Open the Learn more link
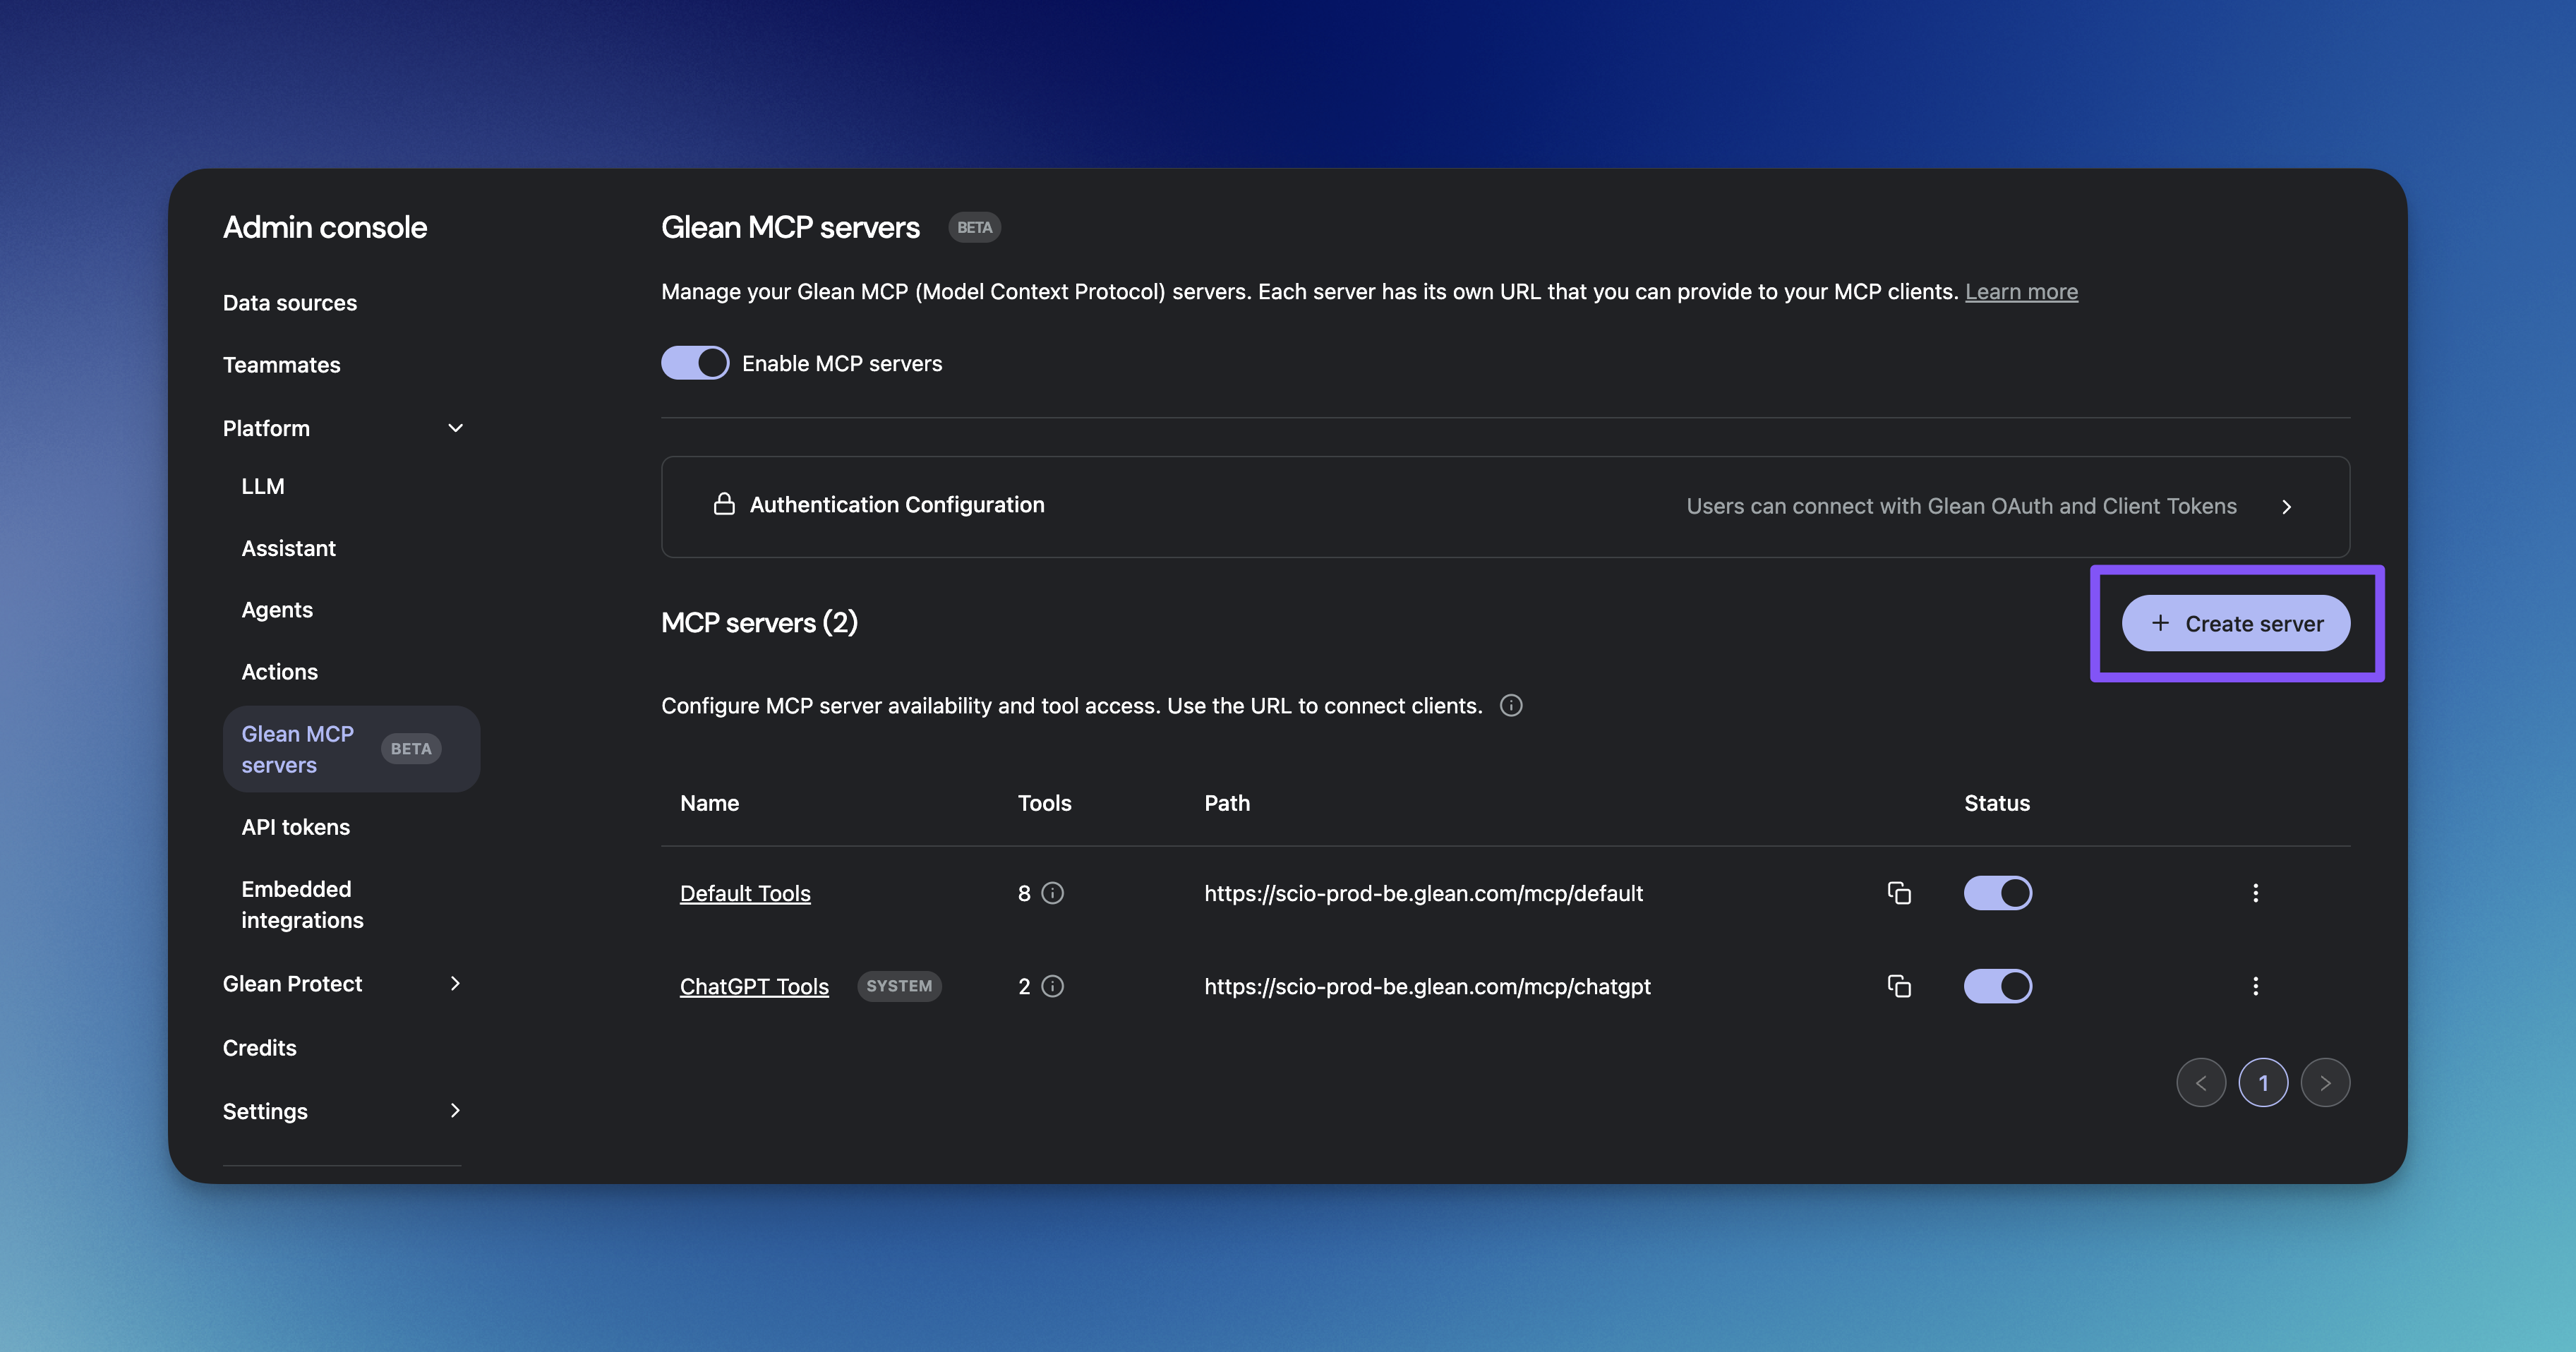2576x1352 pixels. point(2021,291)
